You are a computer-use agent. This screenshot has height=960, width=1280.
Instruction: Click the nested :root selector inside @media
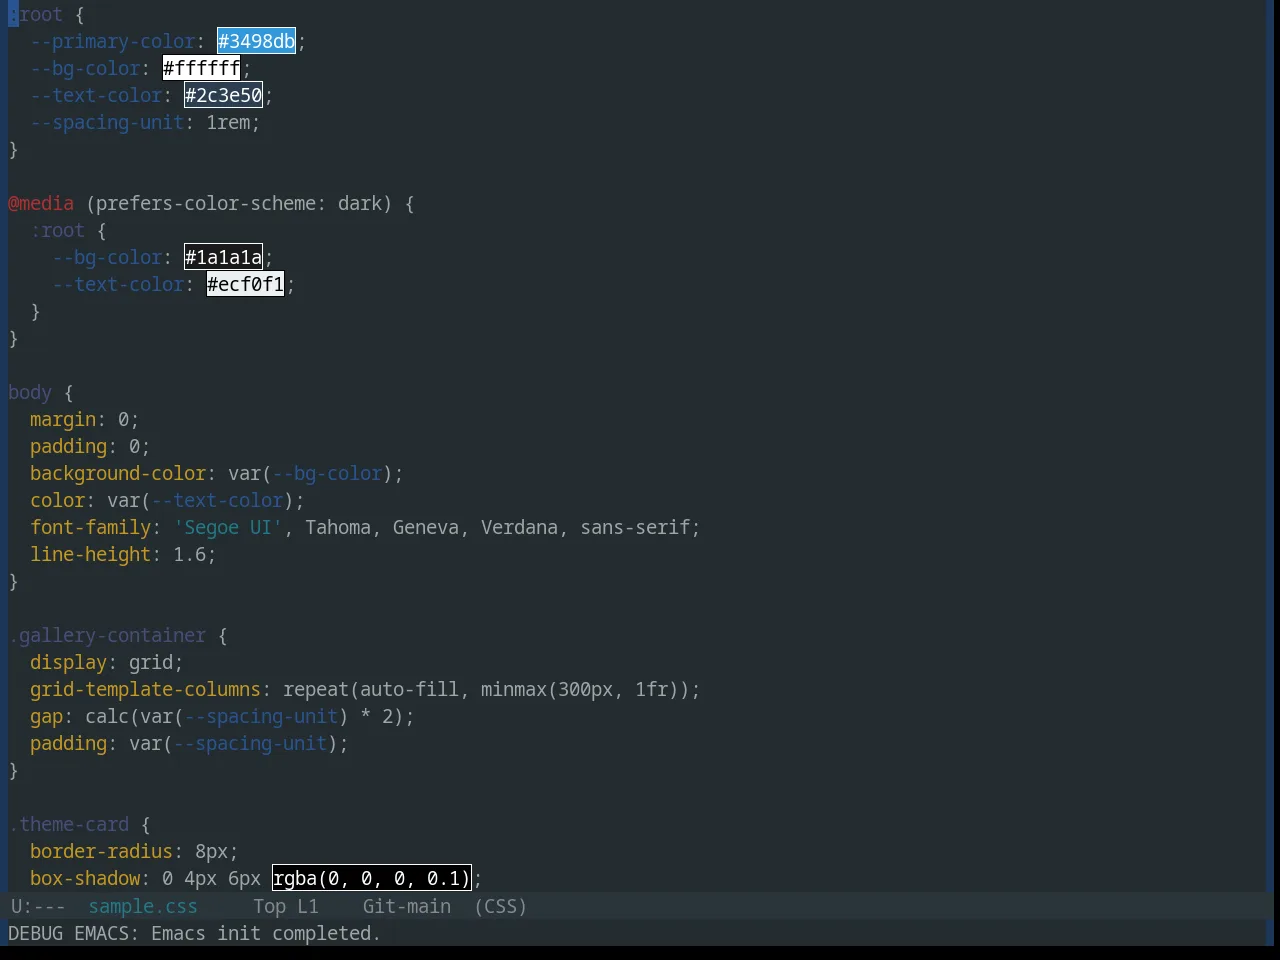pos(57,230)
